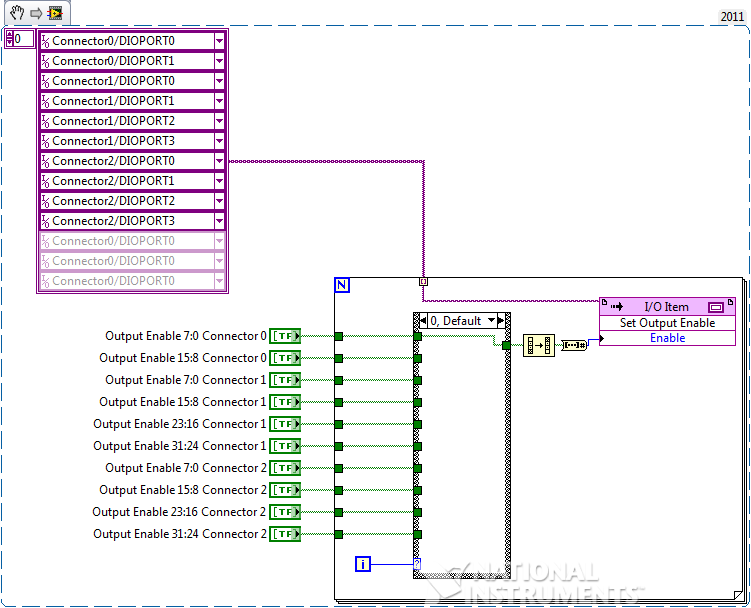Click the 'Output Enable 7:0 Connector 0' label

click(x=186, y=336)
